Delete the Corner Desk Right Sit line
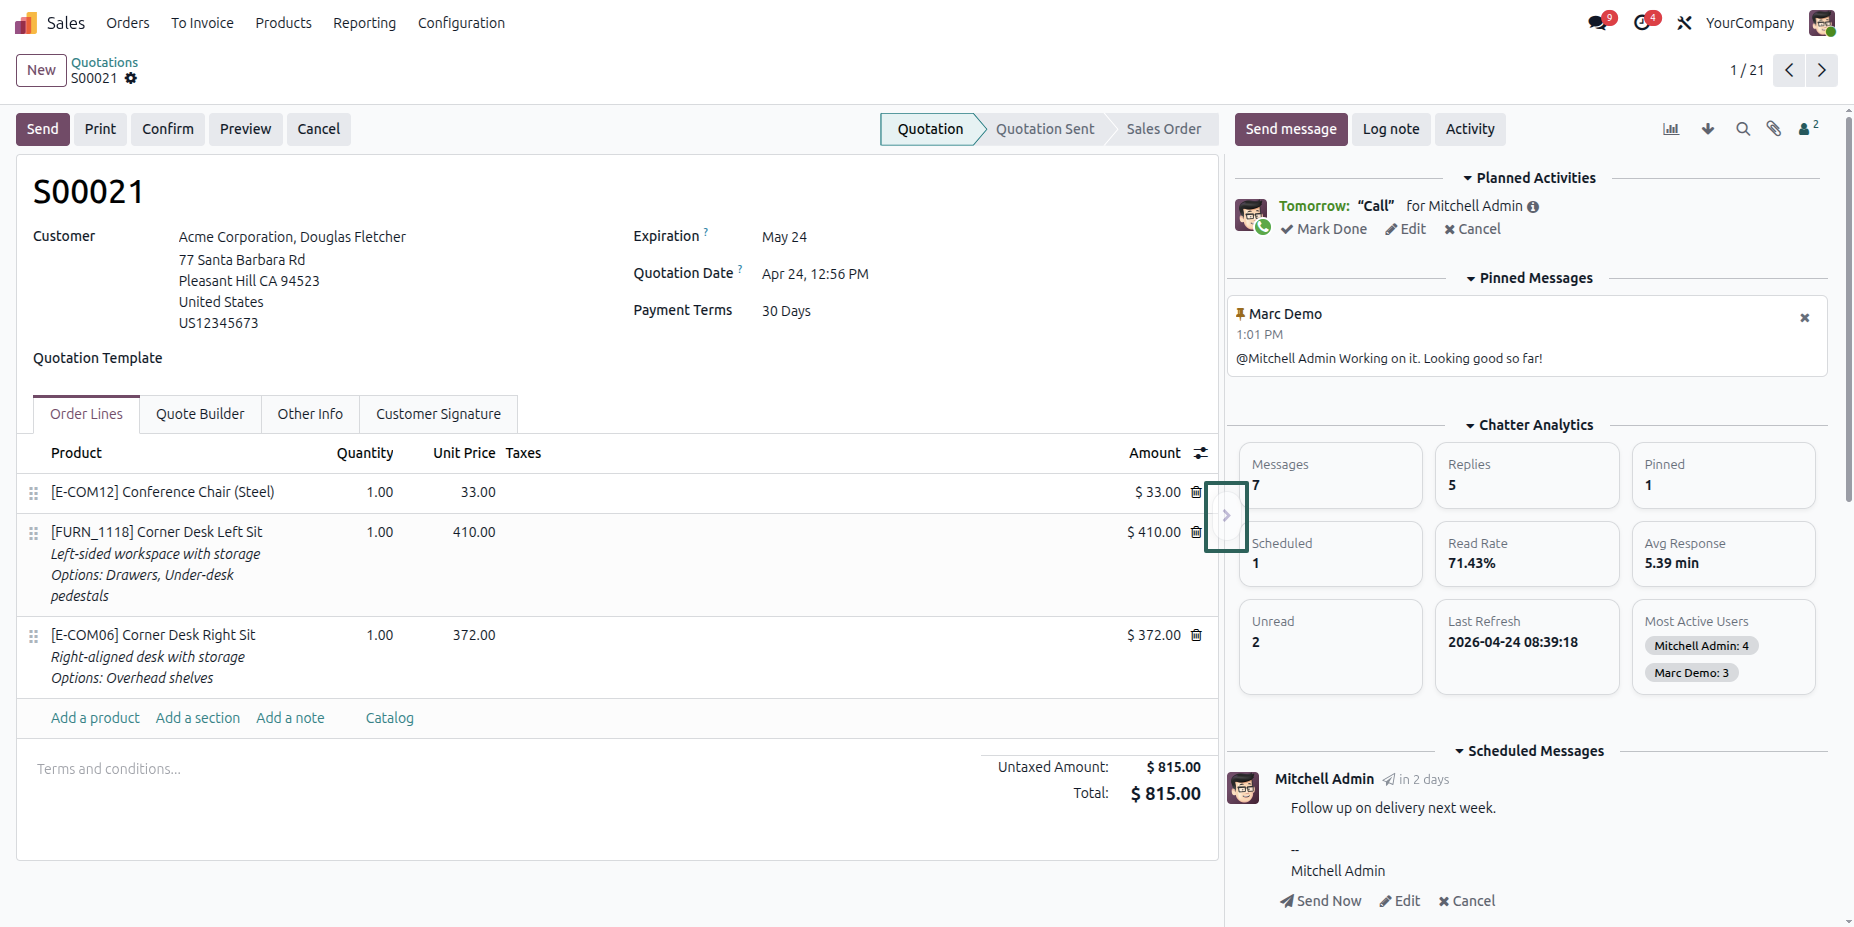 [1196, 635]
